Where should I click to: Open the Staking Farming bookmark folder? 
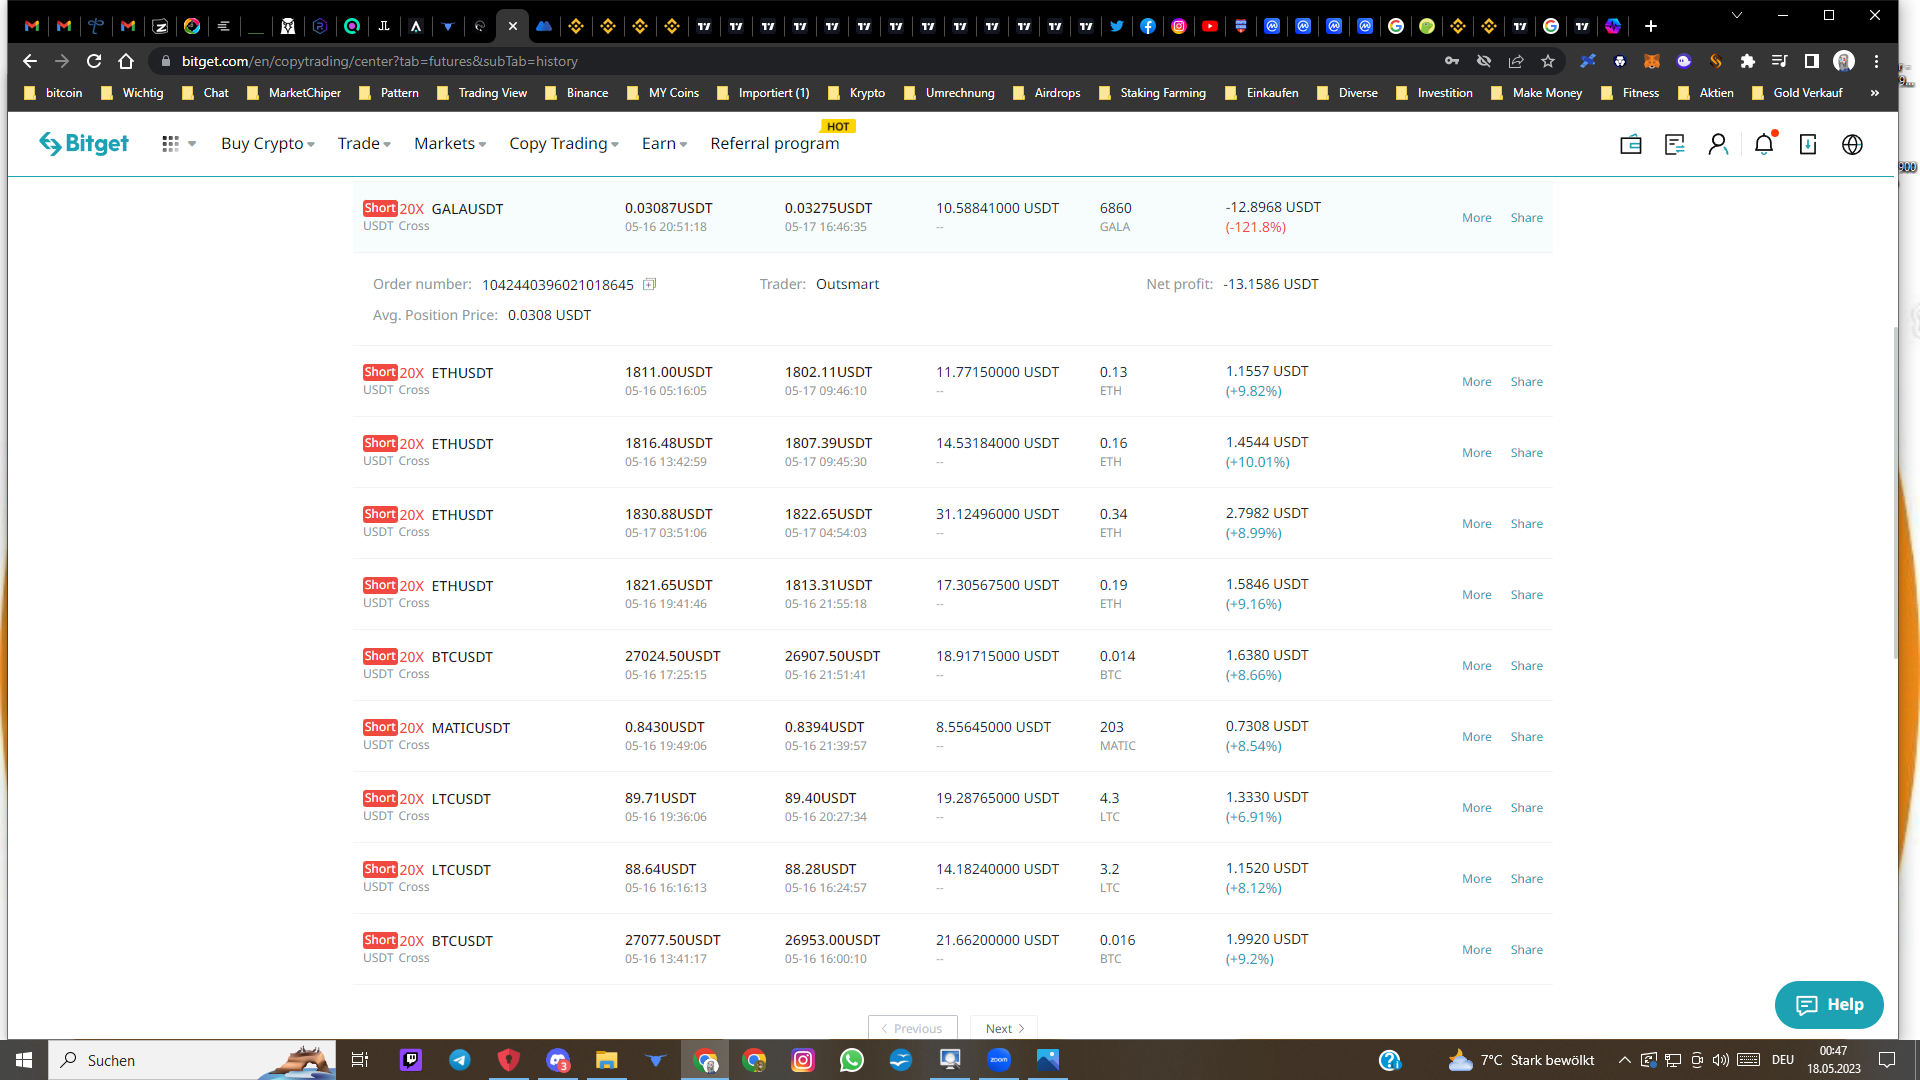(1153, 93)
